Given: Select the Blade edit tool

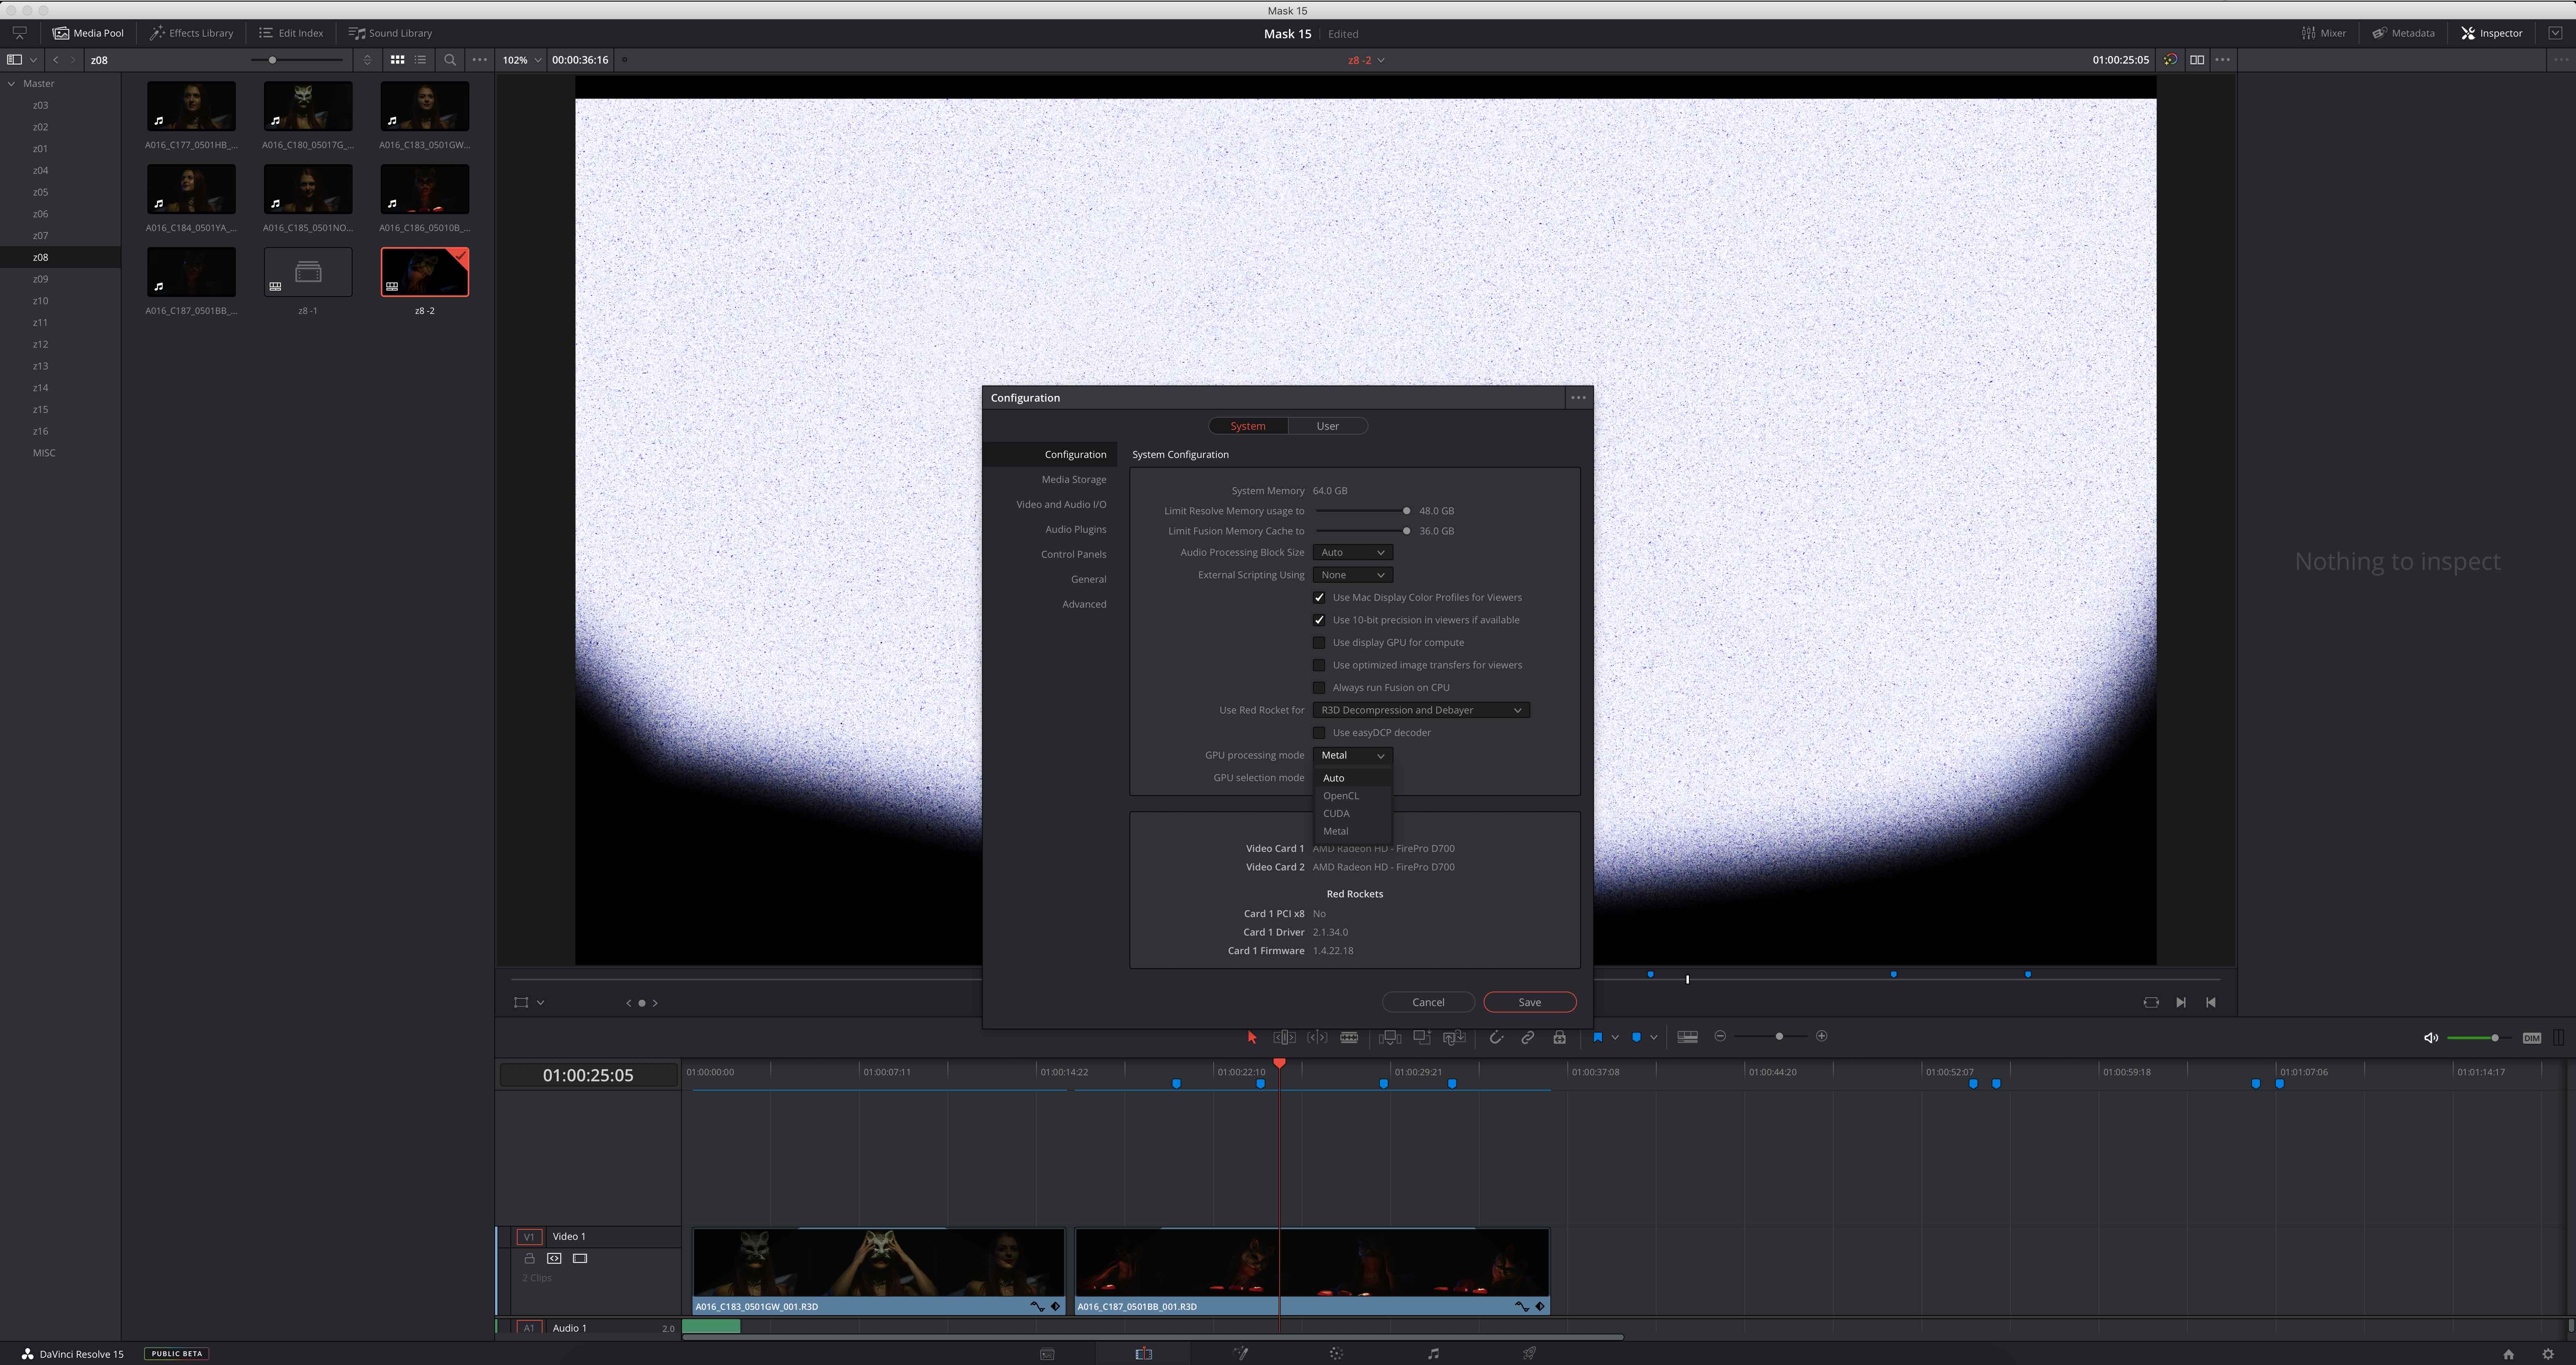Looking at the screenshot, I should pyautogui.click(x=1349, y=1037).
